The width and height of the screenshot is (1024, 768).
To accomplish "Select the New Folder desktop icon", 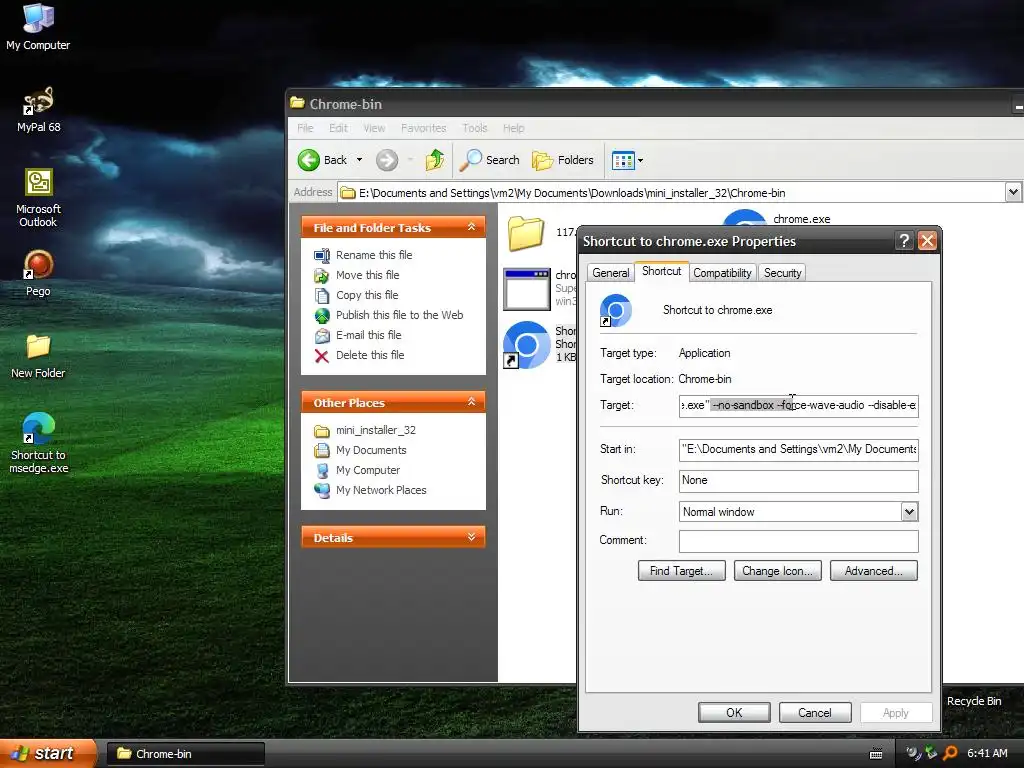I will (x=38, y=356).
